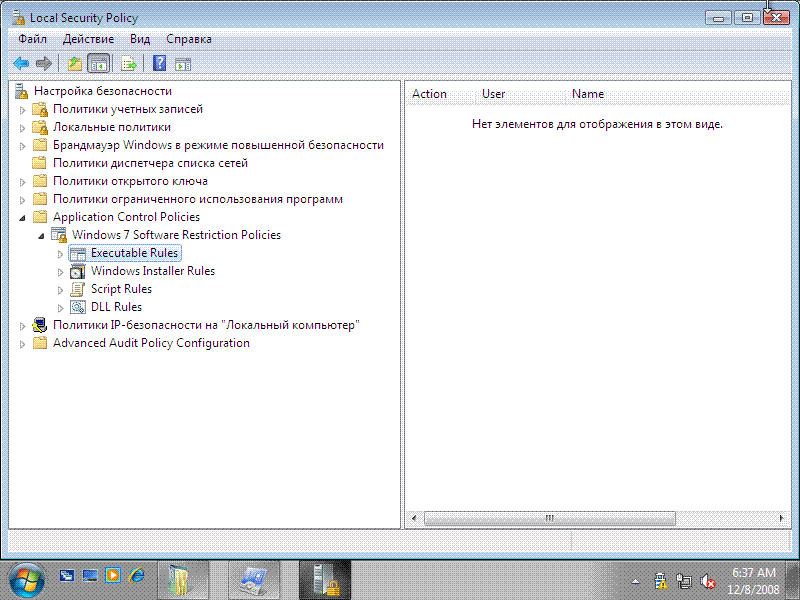Click the Advanced Audit Policy Configuration folder icon

pos(40,343)
